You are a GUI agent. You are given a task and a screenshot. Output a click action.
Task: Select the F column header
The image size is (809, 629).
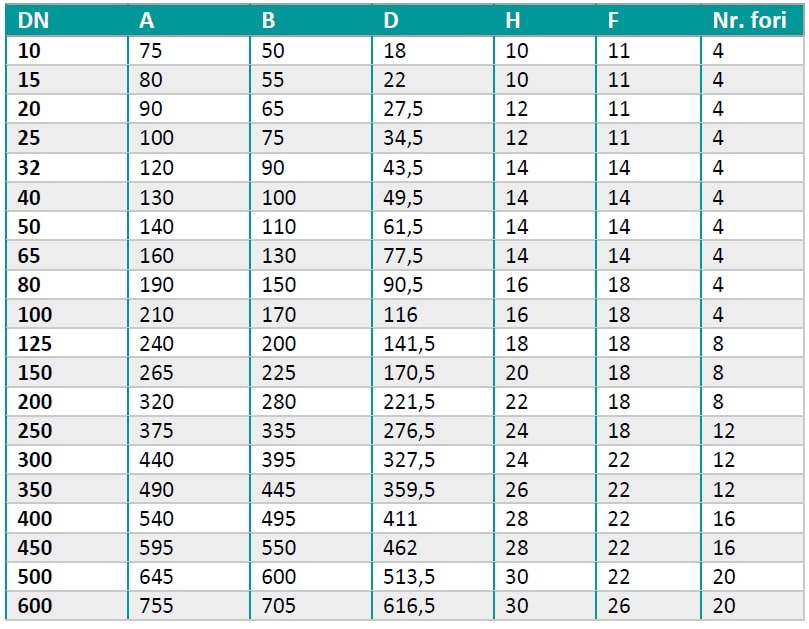pyautogui.click(x=613, y=21)
